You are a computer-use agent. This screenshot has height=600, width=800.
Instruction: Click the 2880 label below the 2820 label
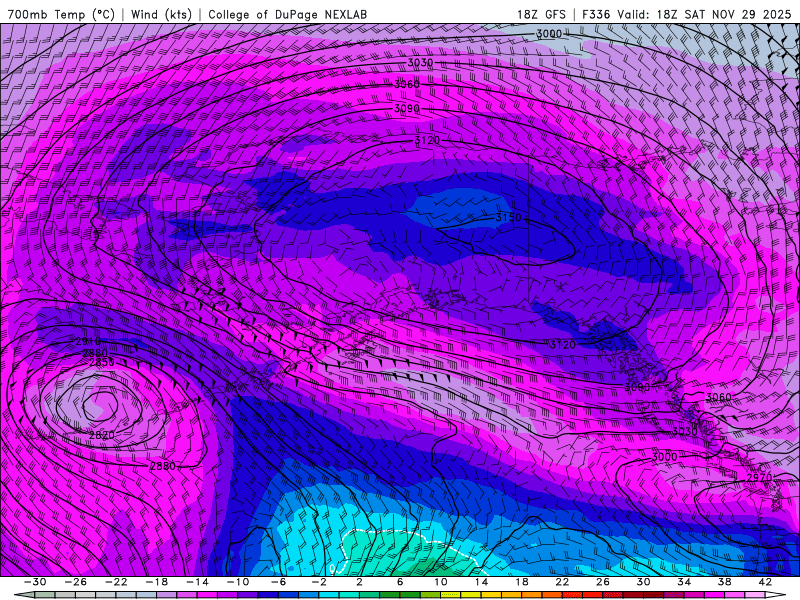pyautogui.click(x=162, y=466)
